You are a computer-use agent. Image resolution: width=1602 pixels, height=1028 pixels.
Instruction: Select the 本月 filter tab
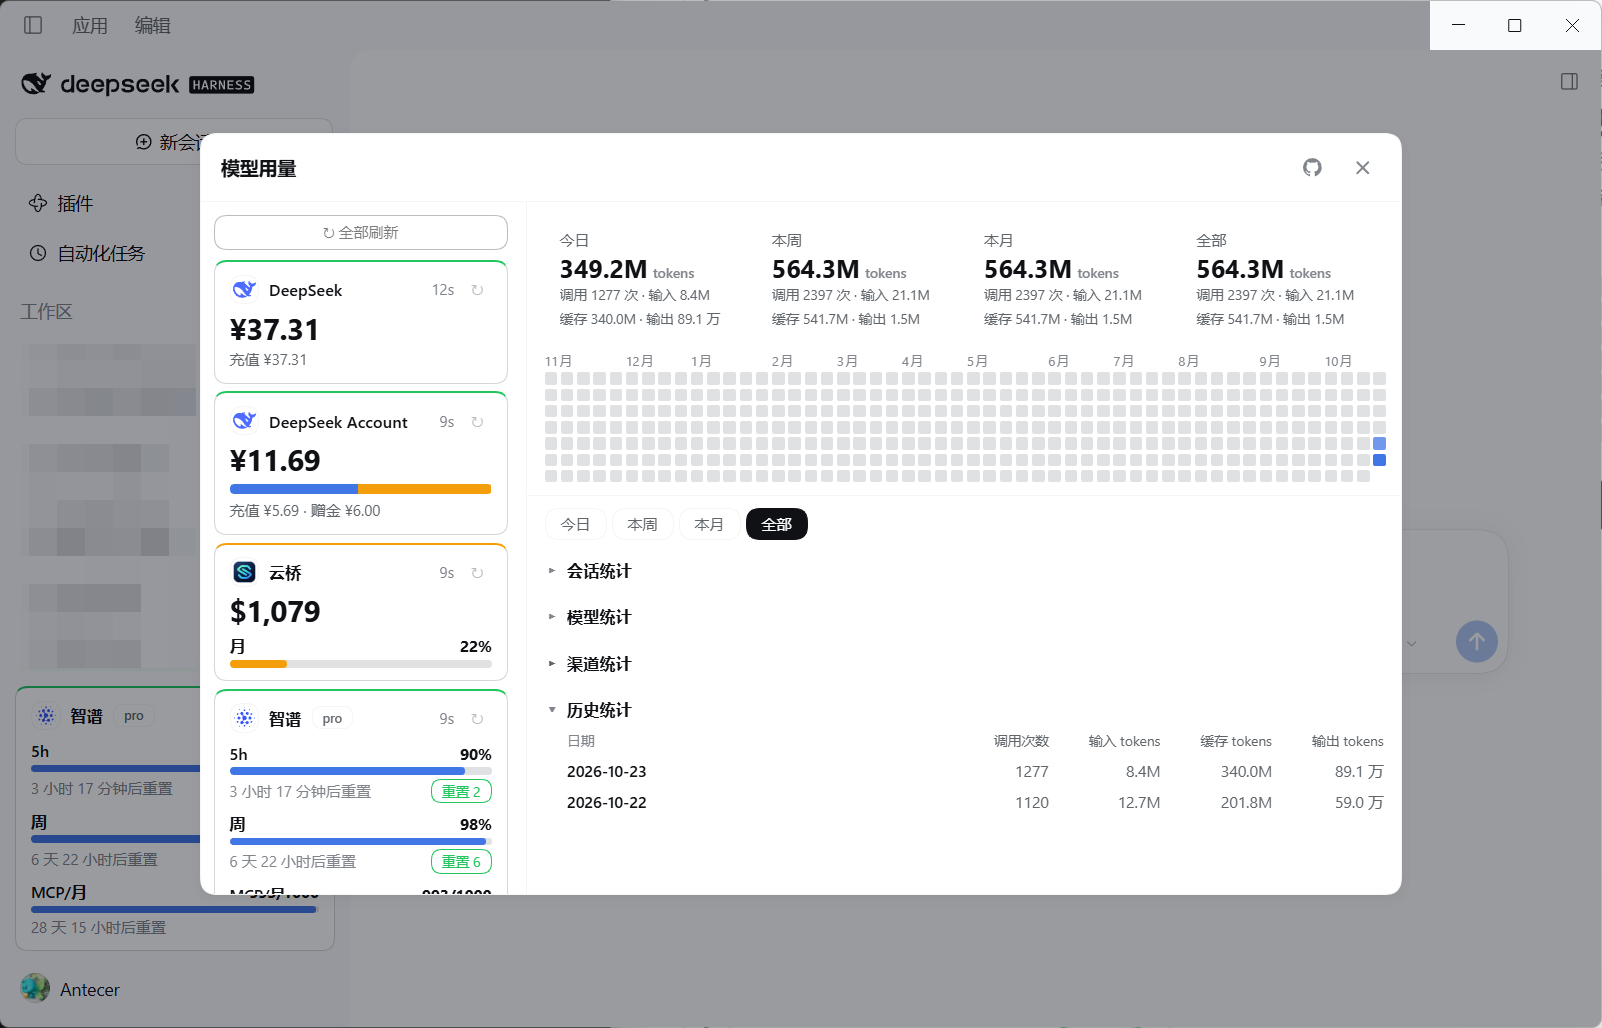click(x=709, y=524)
